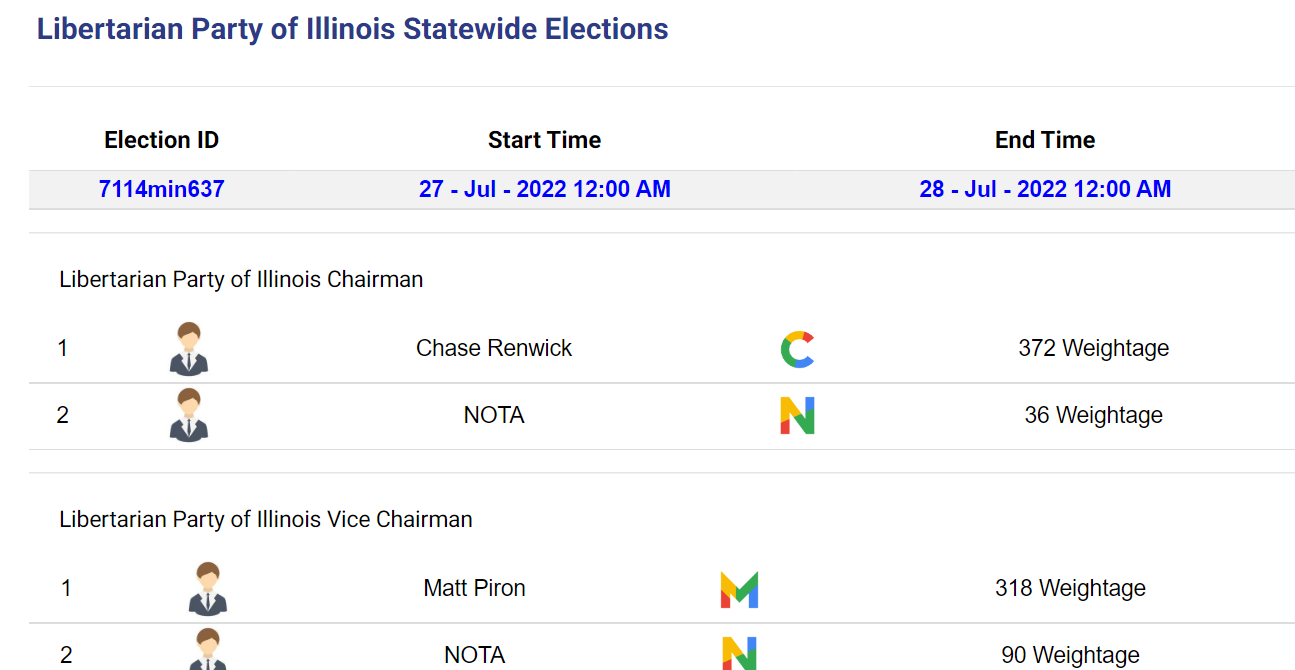Viewport: 1295px width, 670px height.
Task: Click the colorful C symbol for Chase Renwick
Action: pos(797,349)
